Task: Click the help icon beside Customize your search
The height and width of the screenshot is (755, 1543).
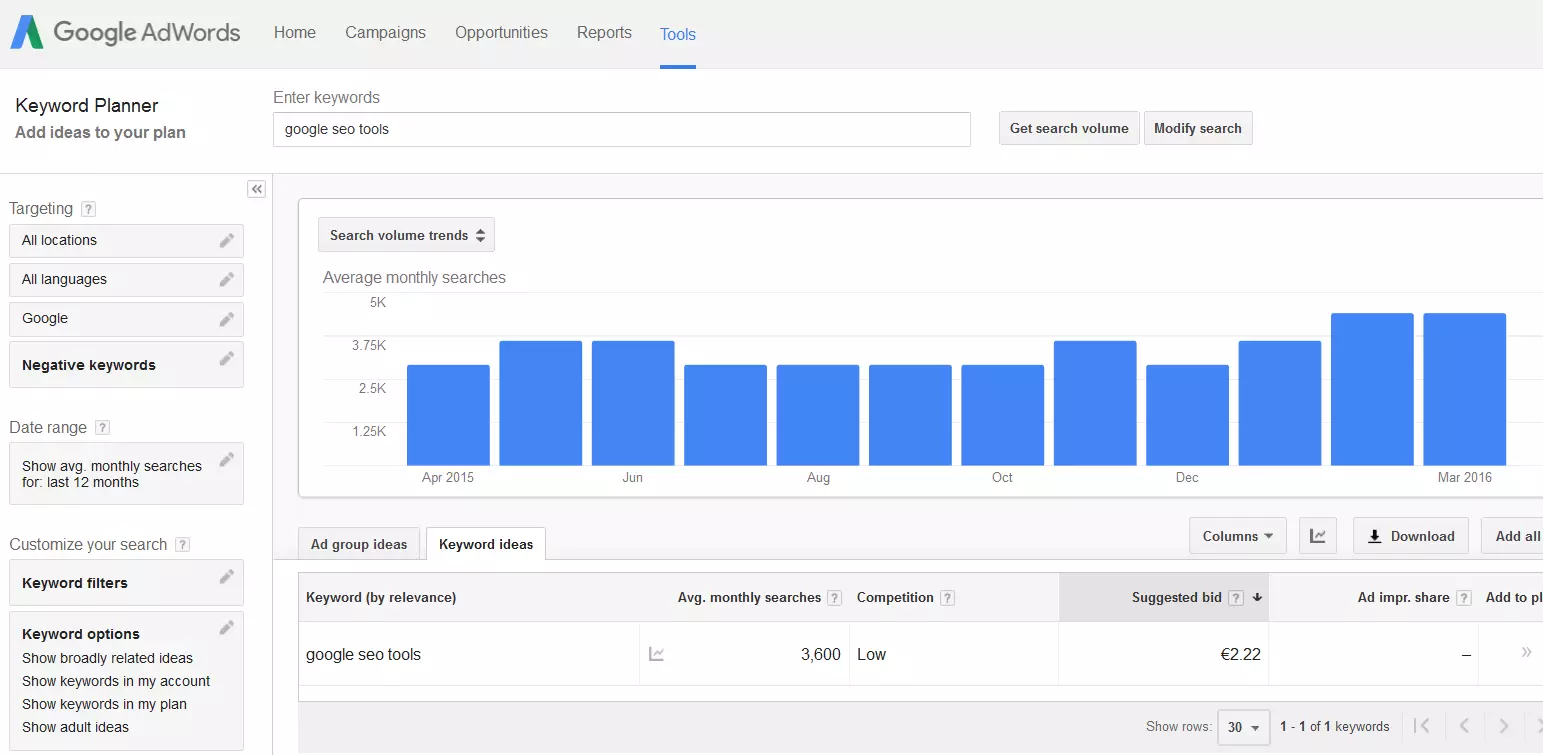Action: coord(182,545)
